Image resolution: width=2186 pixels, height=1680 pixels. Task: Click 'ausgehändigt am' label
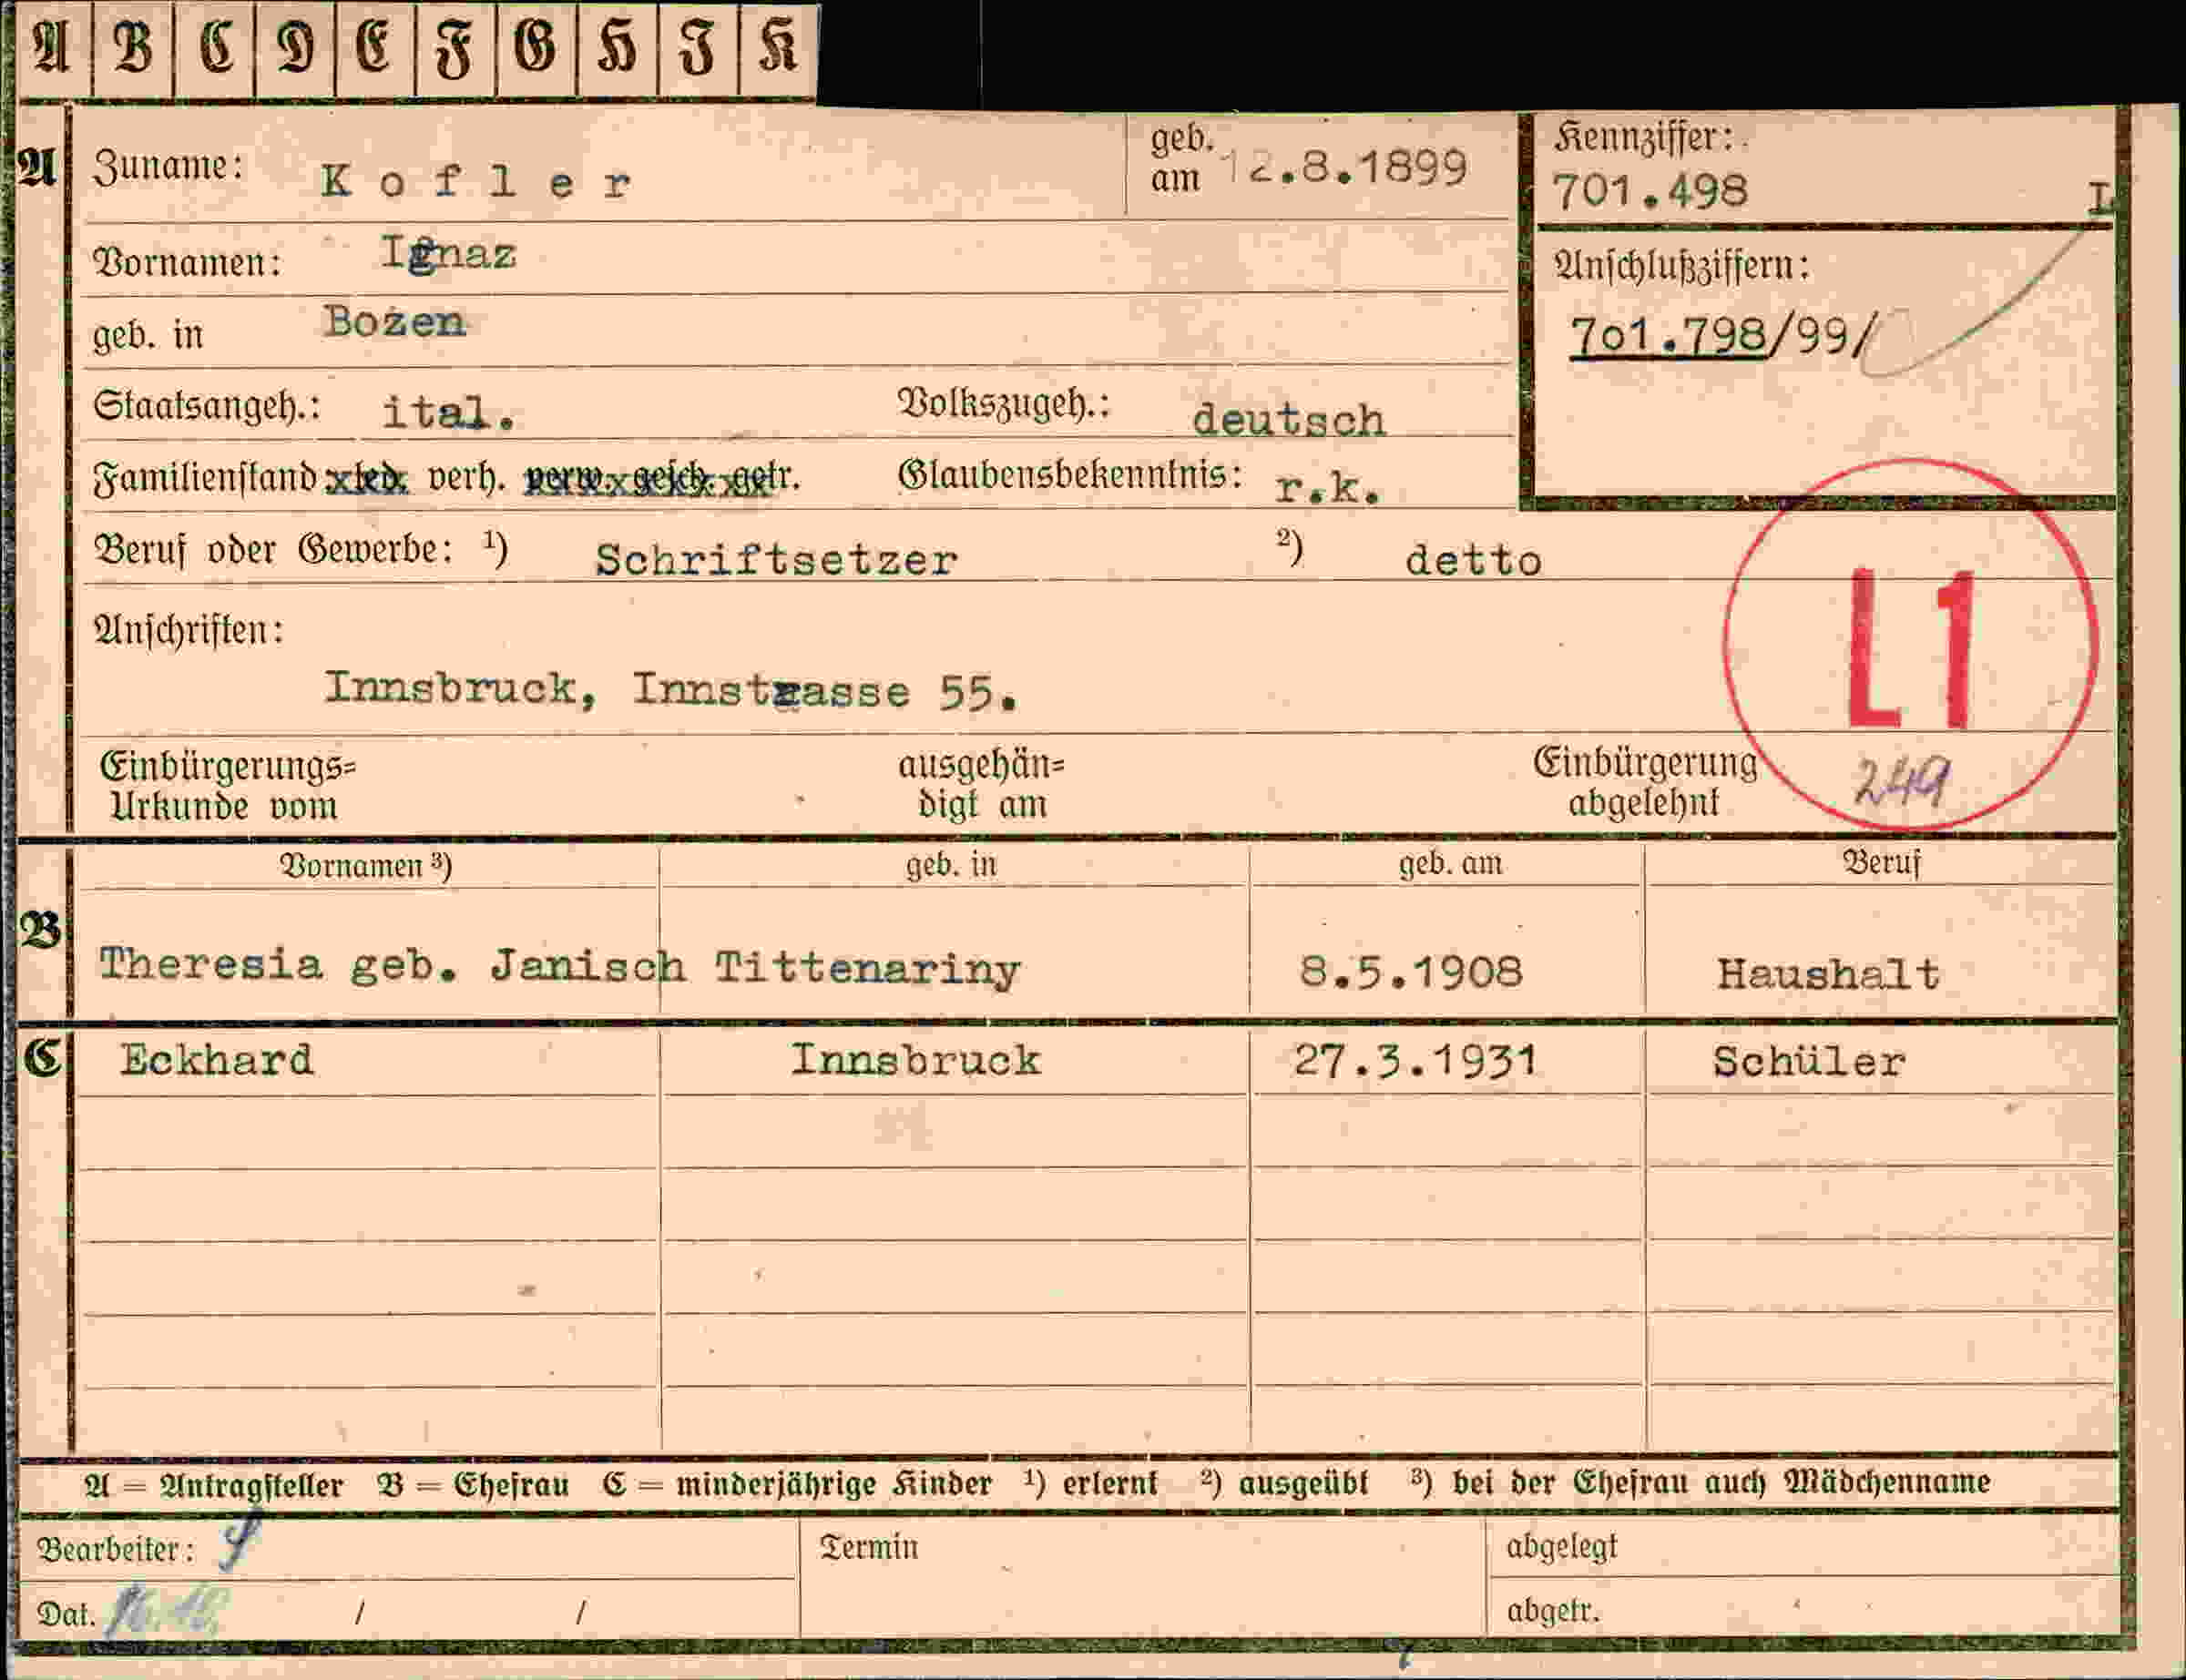tap(981, 784)
